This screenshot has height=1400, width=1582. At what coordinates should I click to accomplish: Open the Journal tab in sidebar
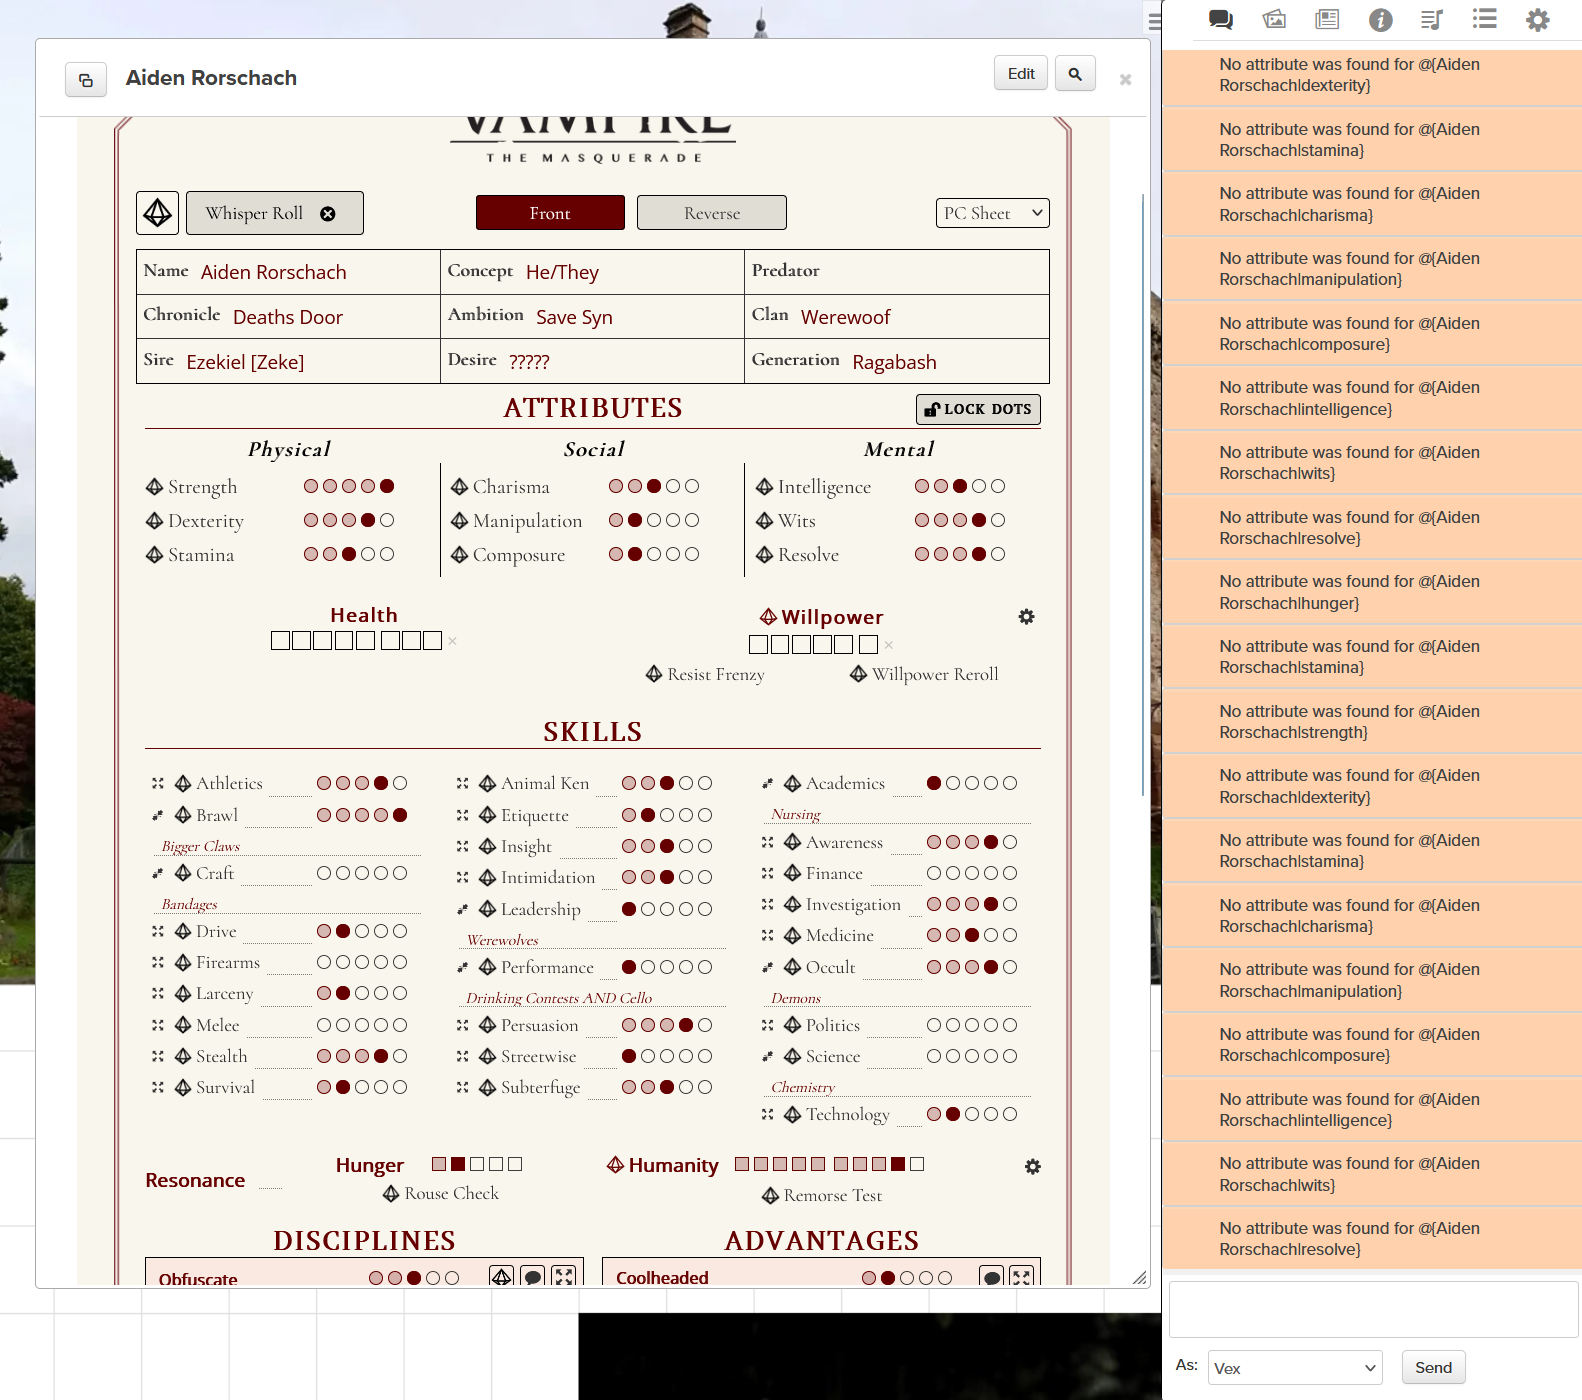click(1327, 20)
